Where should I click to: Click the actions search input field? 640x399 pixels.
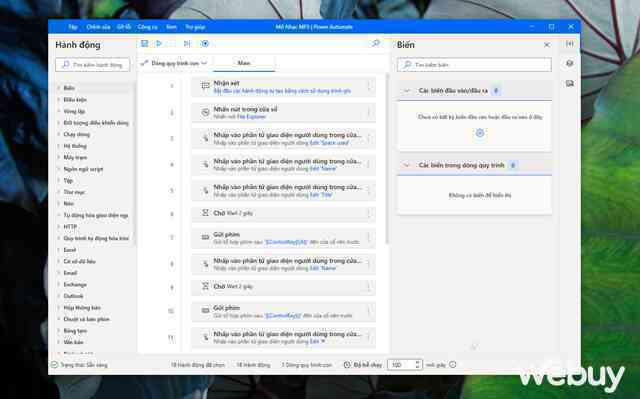[93, 65]
